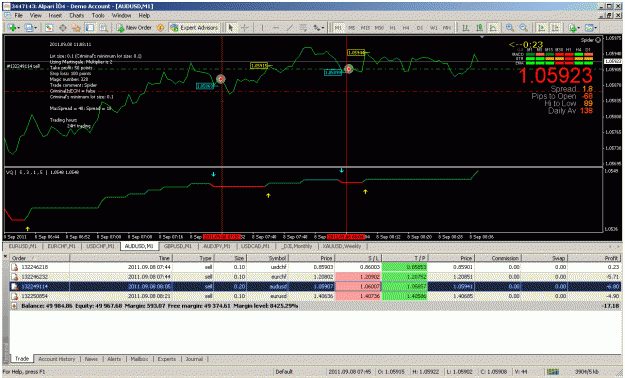Toggle the Data Window crosshair-circle icon
This screenshot has height=378, width=625.
63,28
